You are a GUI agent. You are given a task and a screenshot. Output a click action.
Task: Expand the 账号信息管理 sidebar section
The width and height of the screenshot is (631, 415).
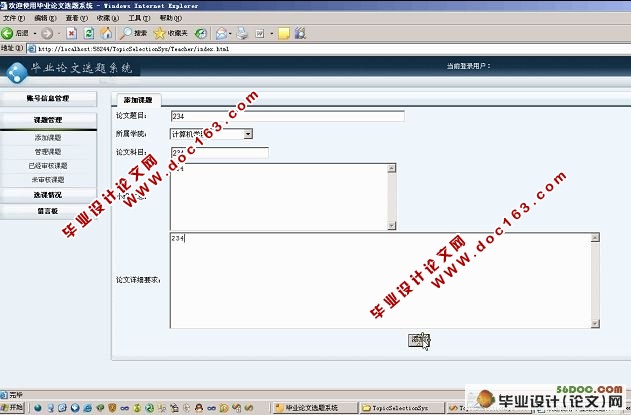coord(48,98)
